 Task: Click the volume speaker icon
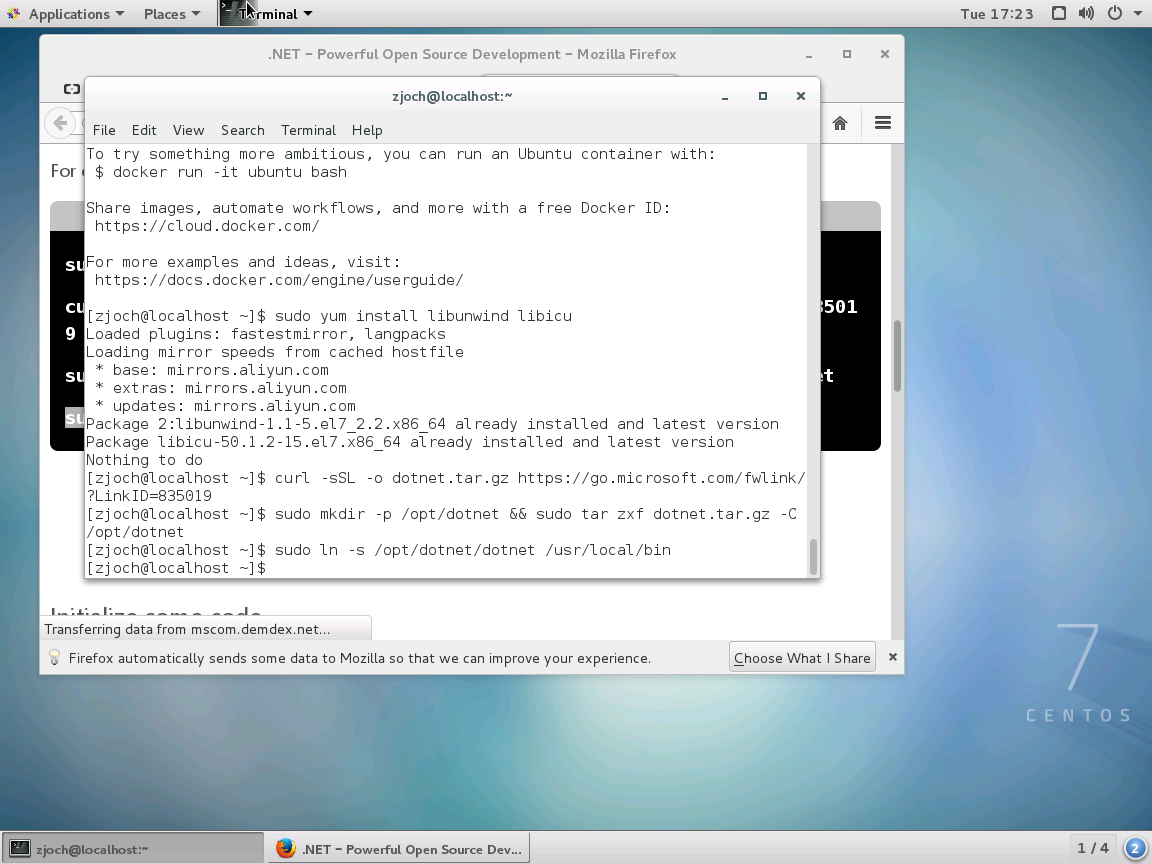pyautogui.click(x=1087, y=13)
